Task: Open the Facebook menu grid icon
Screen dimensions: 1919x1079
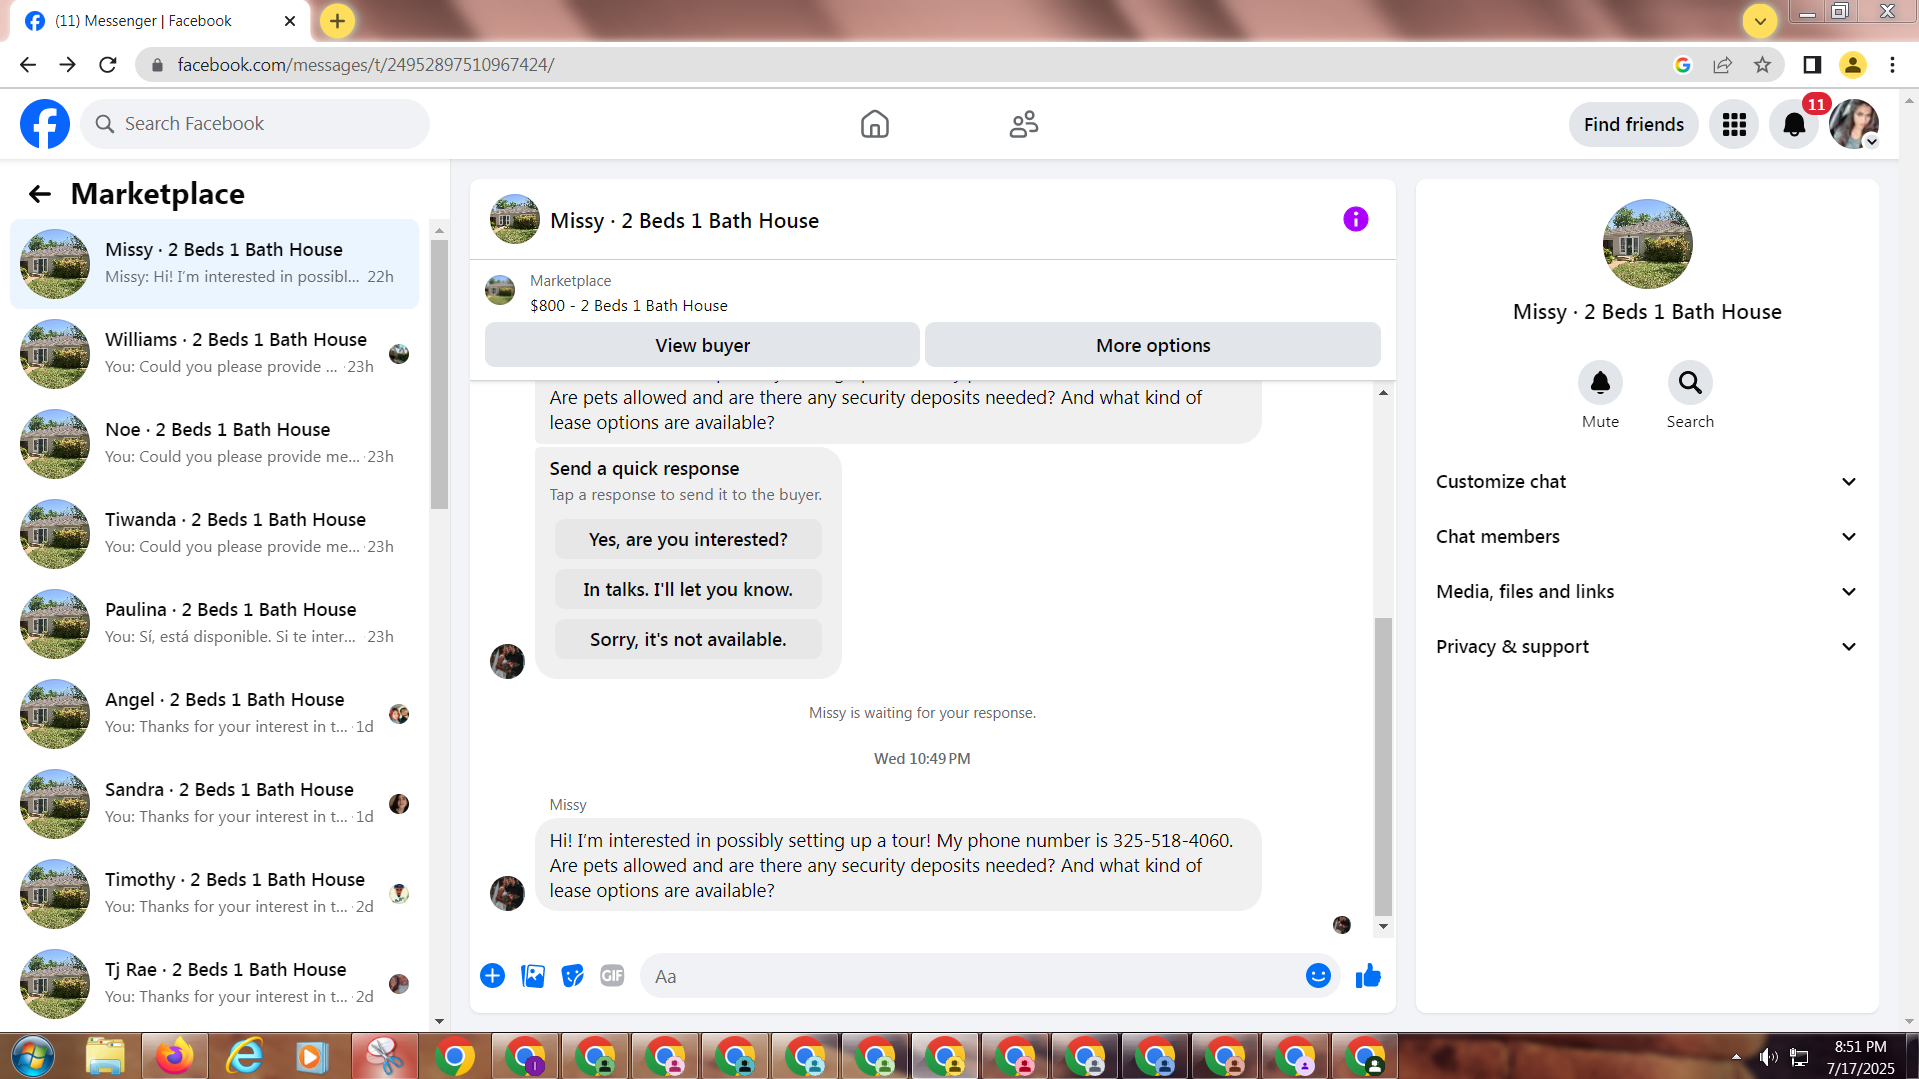Action: 1734,125
